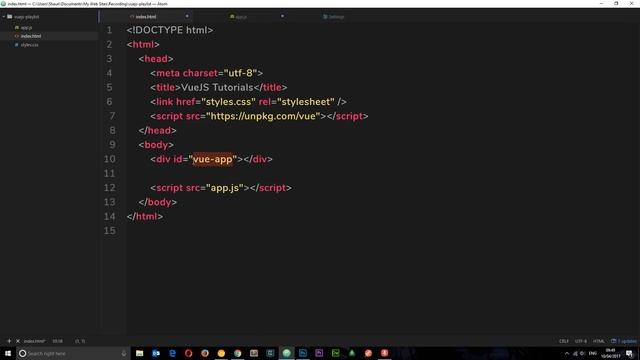This screenshot has width=640, height=360.
Task: Switch to the app.js editor tab
Action: (241, 17)
